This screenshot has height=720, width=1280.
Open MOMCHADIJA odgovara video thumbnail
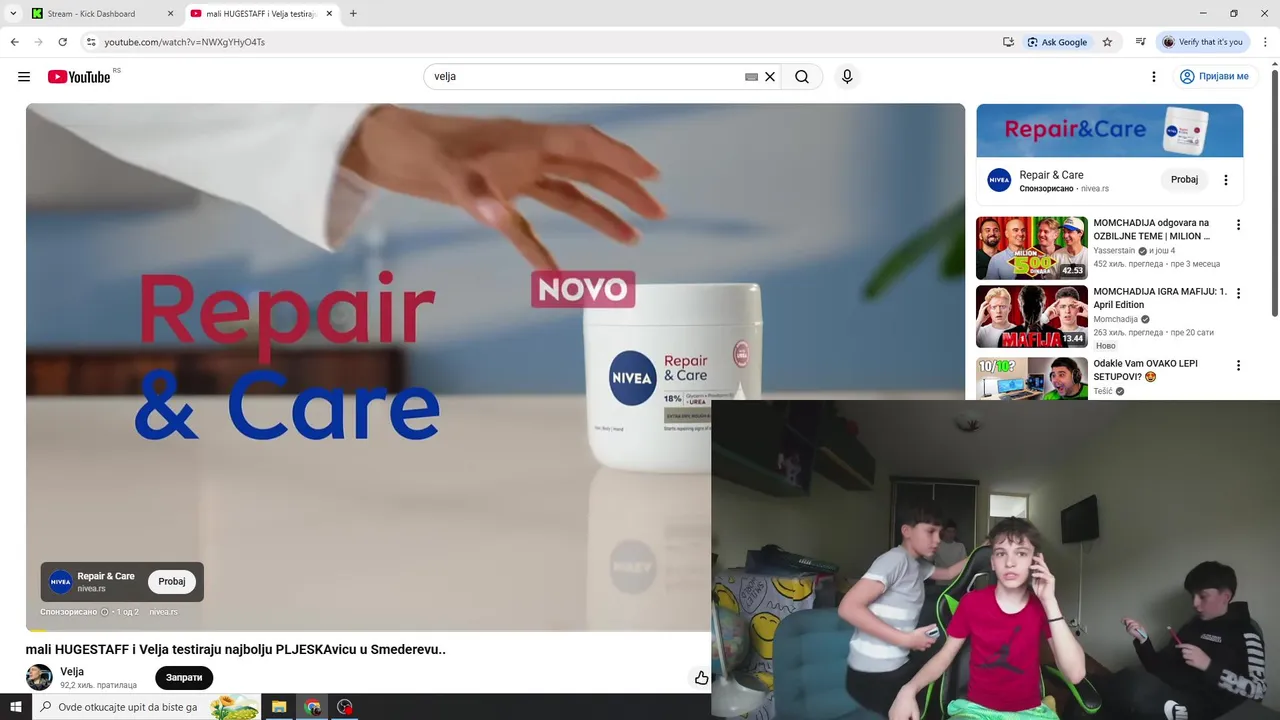point(1031,248)
